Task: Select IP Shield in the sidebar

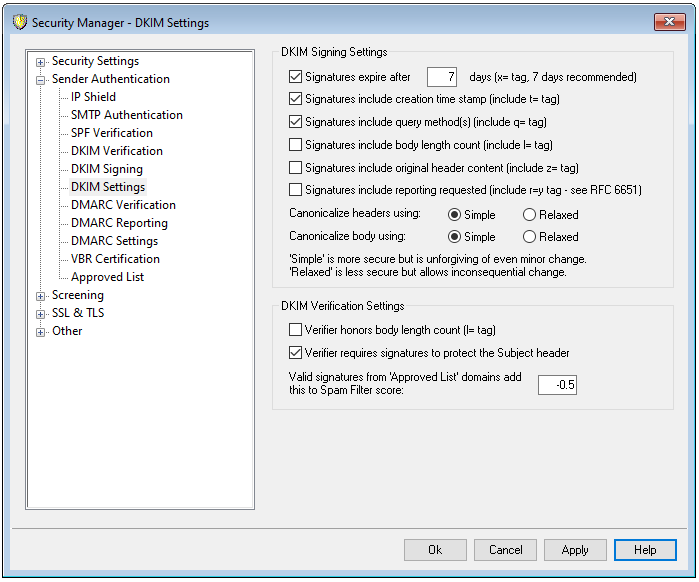Action: point(93,97)
